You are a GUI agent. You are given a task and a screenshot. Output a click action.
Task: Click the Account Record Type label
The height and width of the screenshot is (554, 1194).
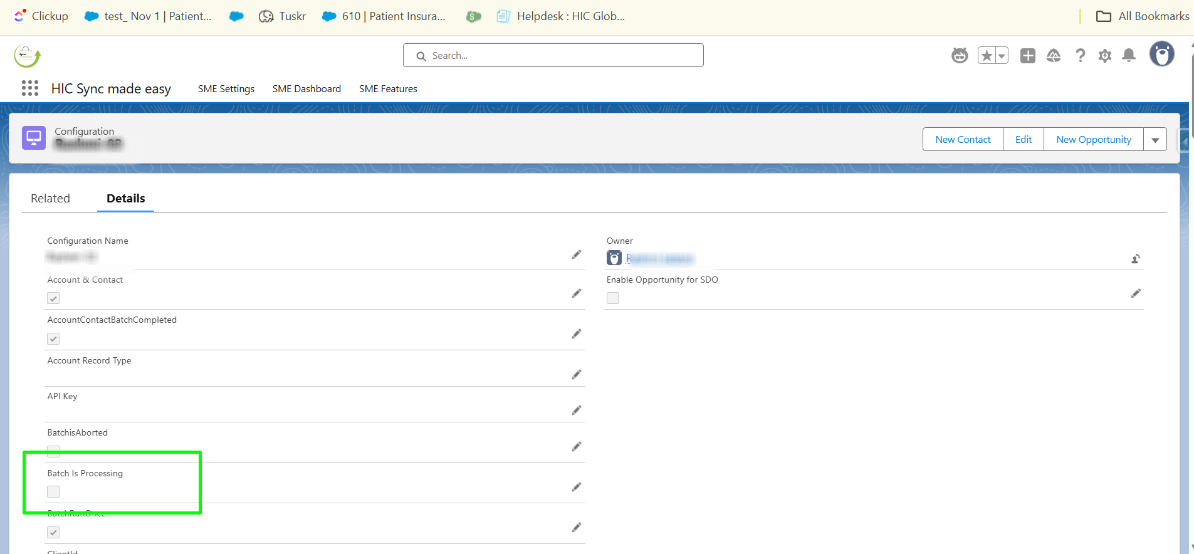click(89, 361)
